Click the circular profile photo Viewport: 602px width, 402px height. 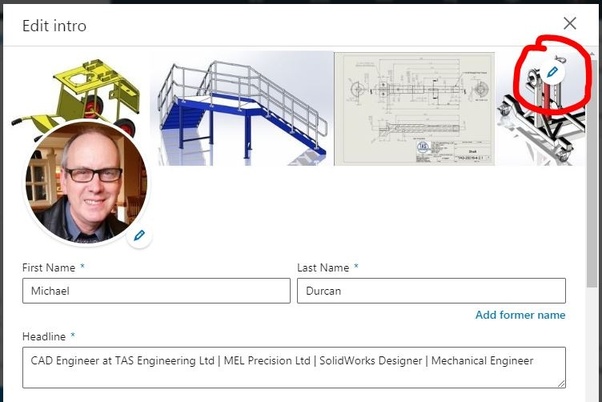(x=86, y=182)
